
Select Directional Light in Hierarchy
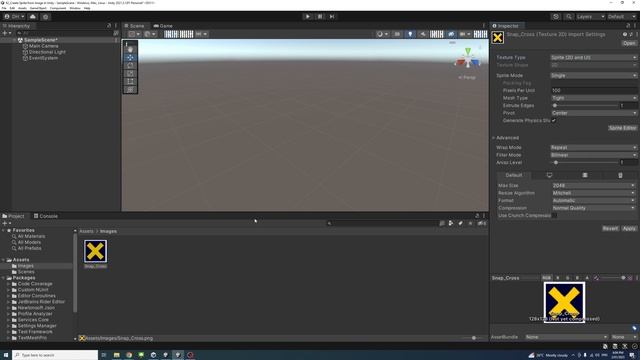(x=47, y=52)
